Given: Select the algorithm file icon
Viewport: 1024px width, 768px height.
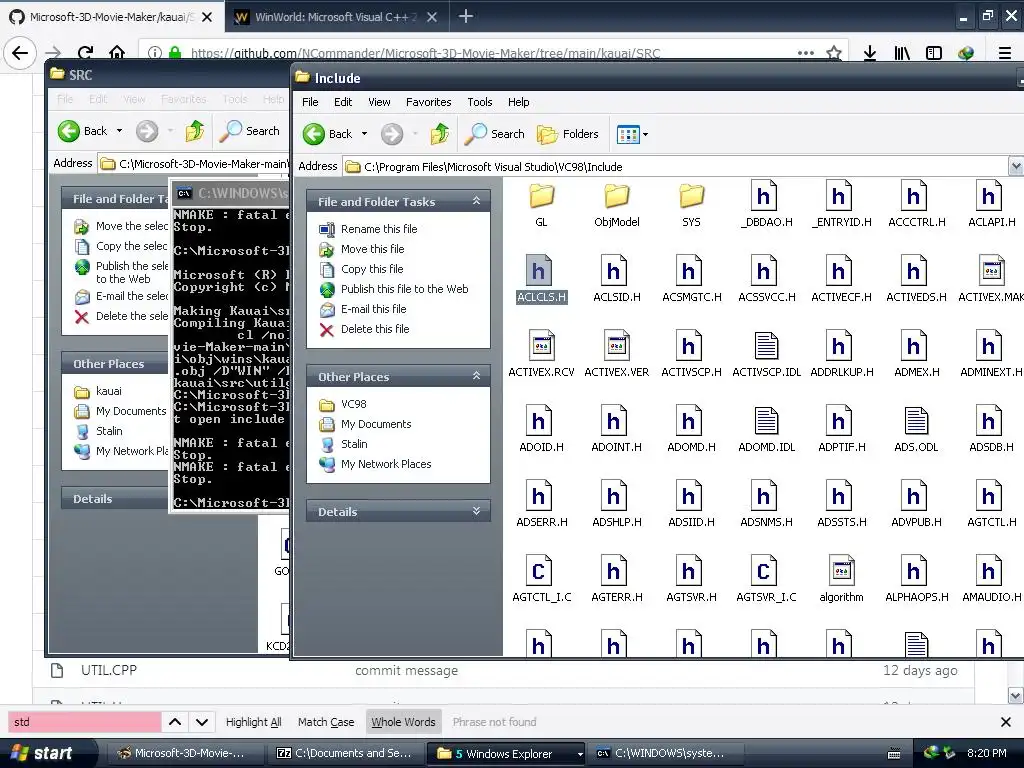Looking at the screenshot, I should tap(842, 571).
